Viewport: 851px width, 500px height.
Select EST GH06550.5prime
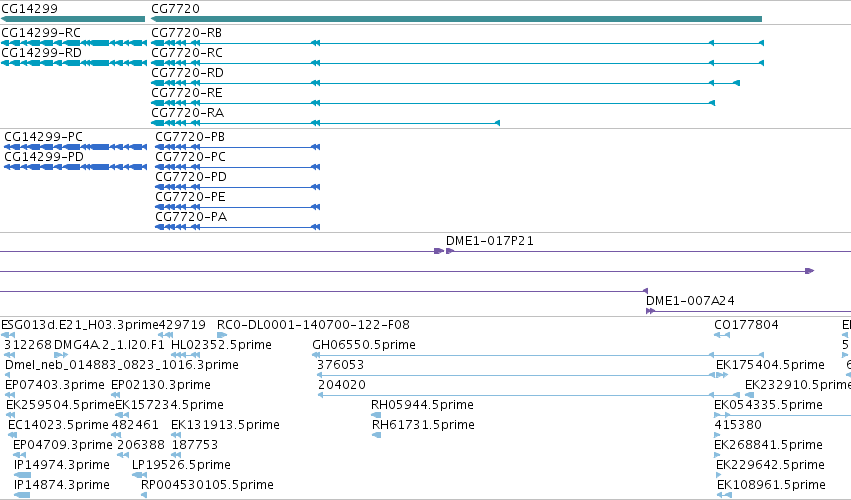pyautogui.click(x=364, y=345)
